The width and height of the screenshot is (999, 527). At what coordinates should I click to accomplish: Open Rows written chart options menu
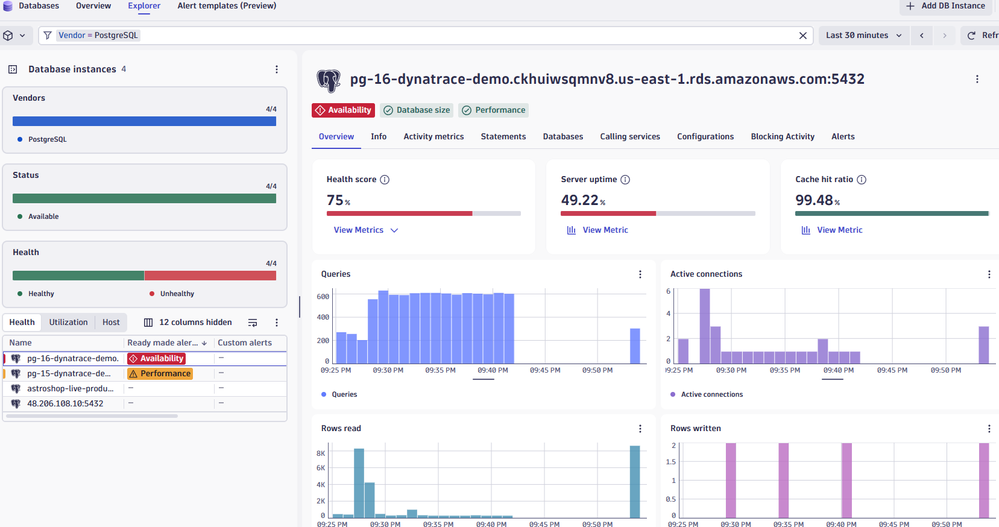point(989,429)
